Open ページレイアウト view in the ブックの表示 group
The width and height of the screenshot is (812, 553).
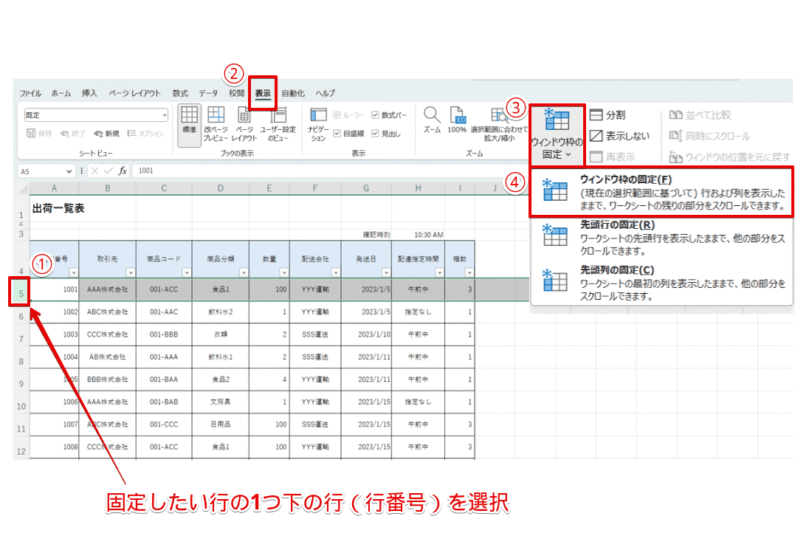(x=244, y=123)
